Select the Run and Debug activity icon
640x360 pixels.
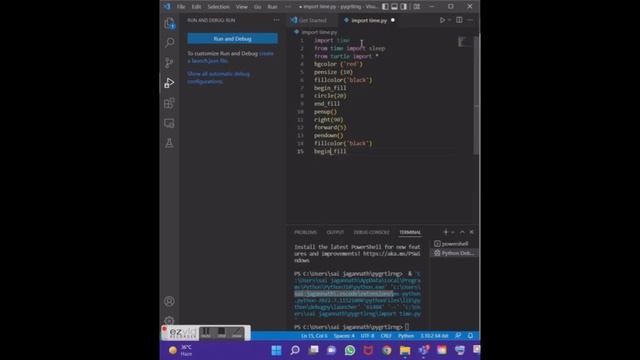(x=169, y=83)
